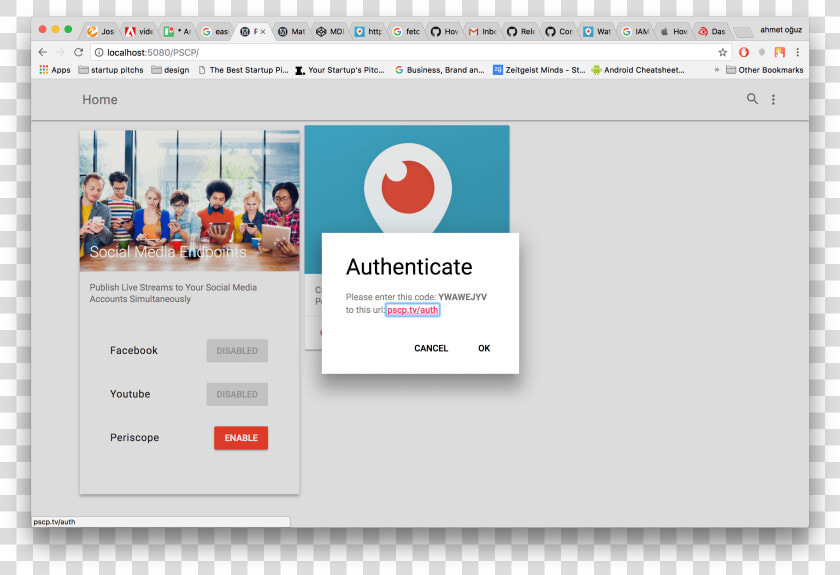840x575 pixels.
Task: Switch to the 'http' tab
Action: point(368,32)
